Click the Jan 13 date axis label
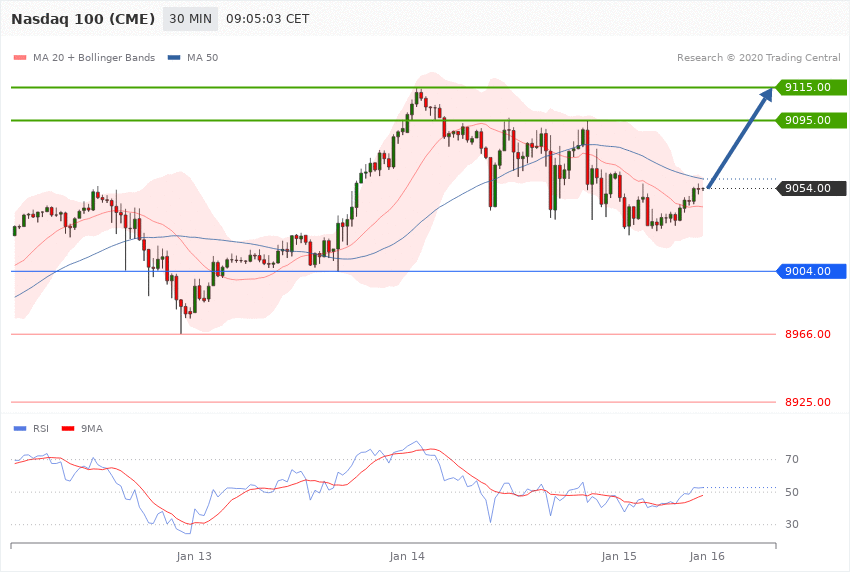 click(194, 556)
